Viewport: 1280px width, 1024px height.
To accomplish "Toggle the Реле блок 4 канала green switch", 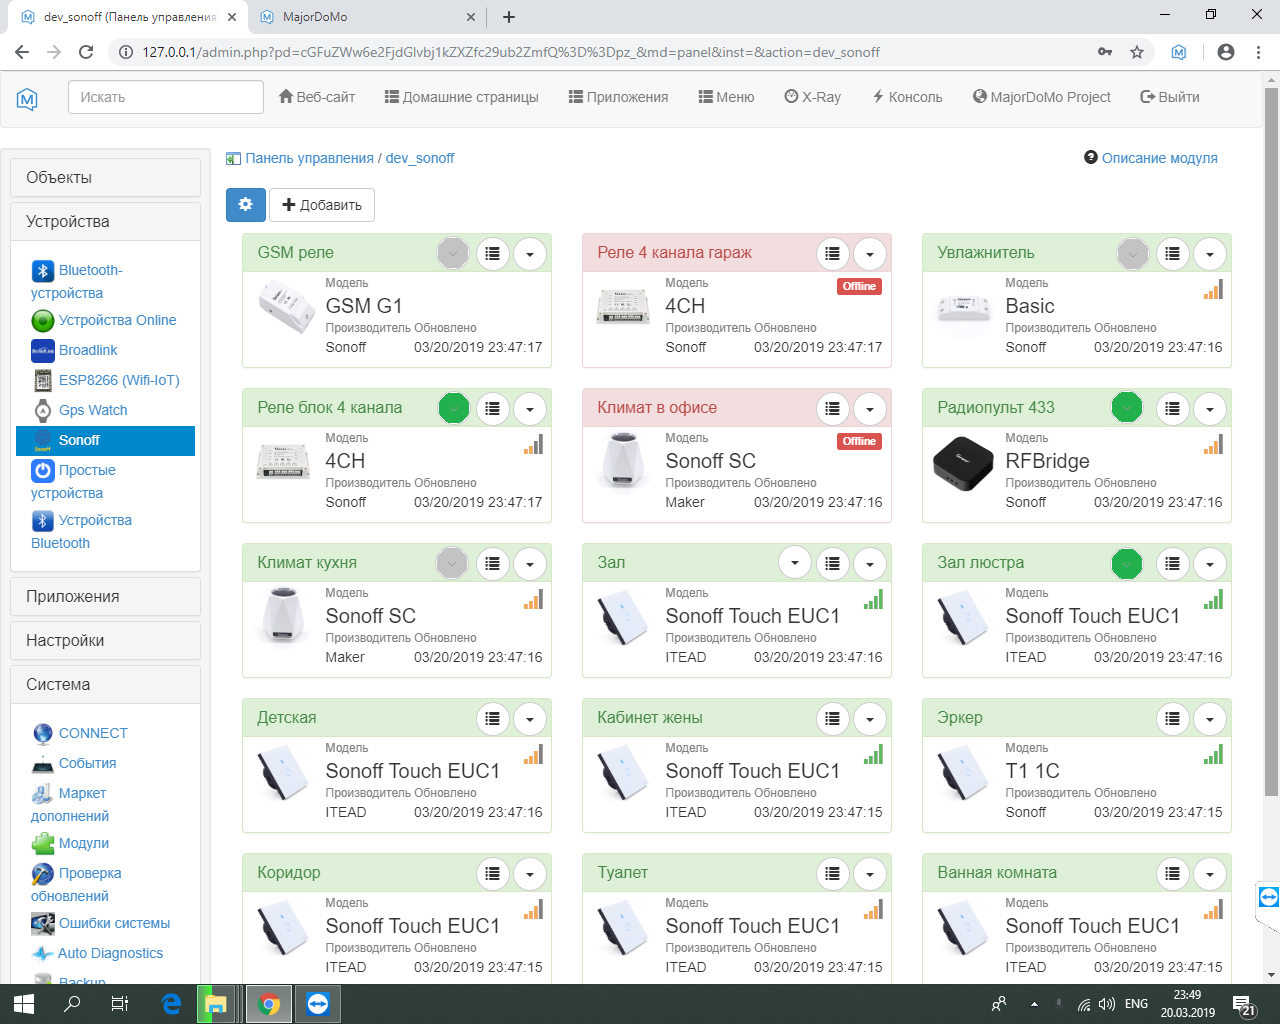I will pos(454,408).
